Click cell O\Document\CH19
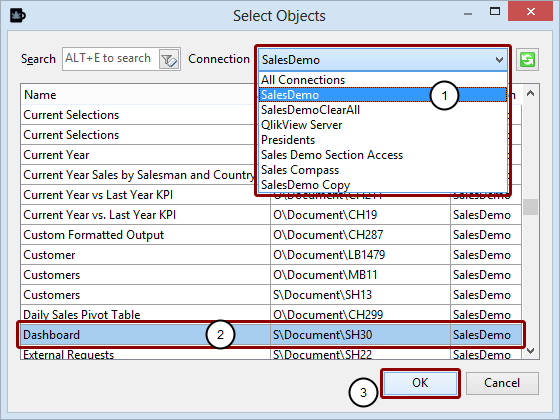 click(360, 215)
